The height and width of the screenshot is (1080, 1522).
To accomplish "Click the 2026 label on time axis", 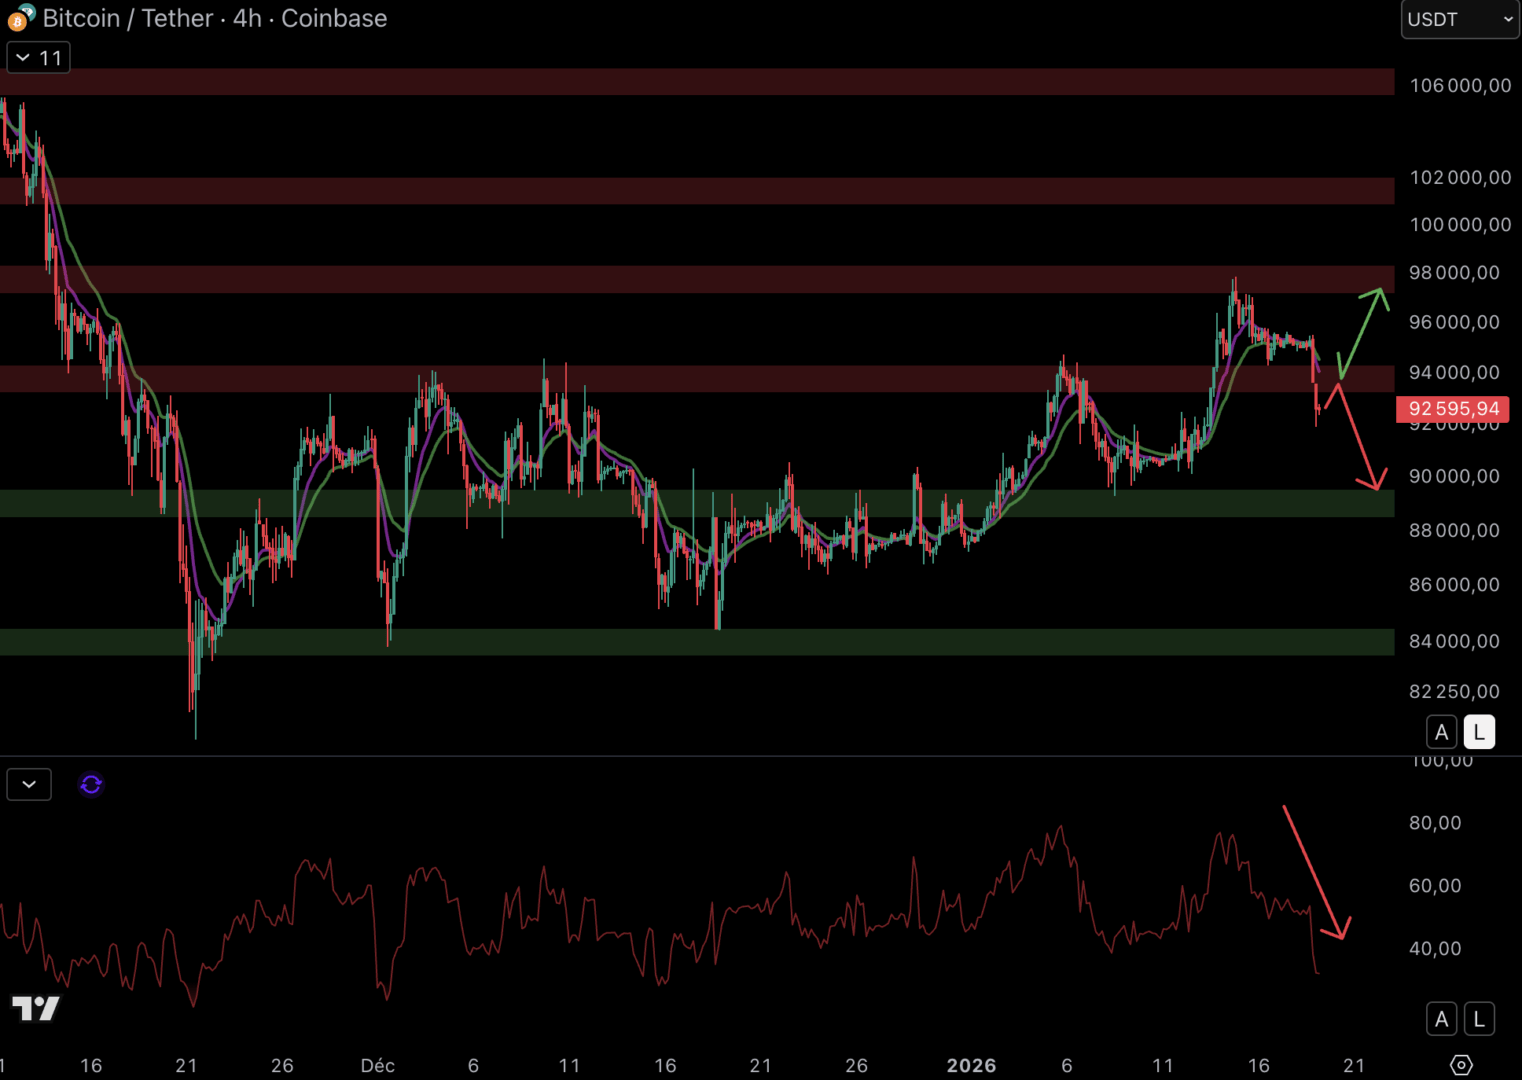I will point(971,1065).
